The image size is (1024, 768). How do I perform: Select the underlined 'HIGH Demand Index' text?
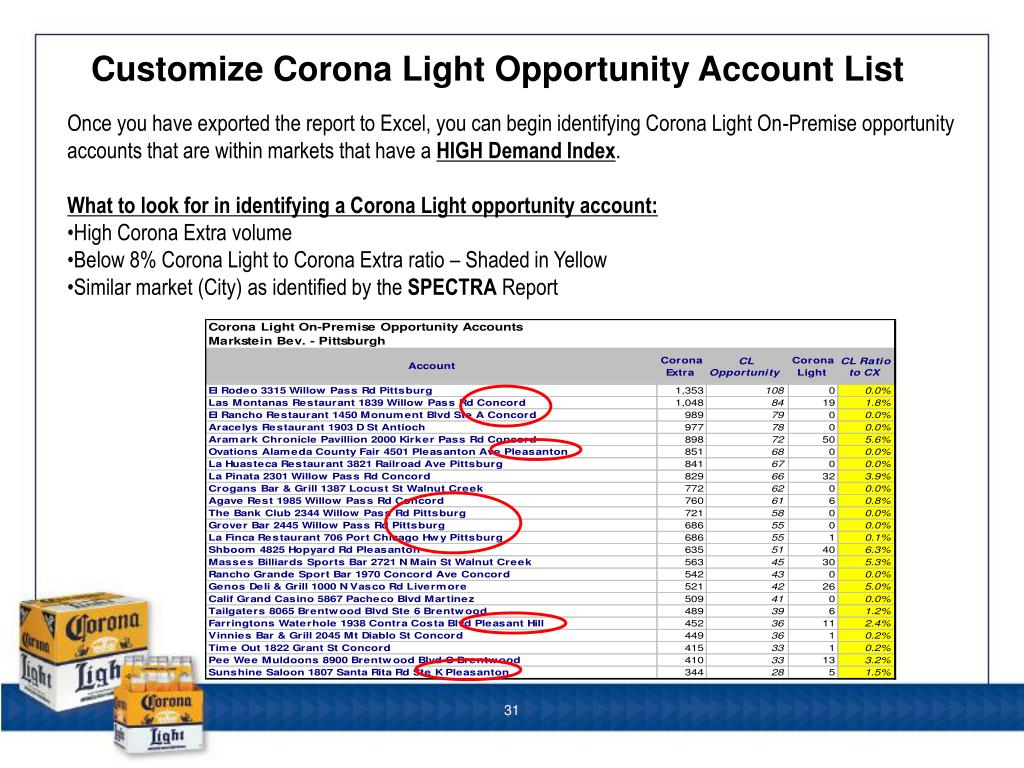(526, 151)
